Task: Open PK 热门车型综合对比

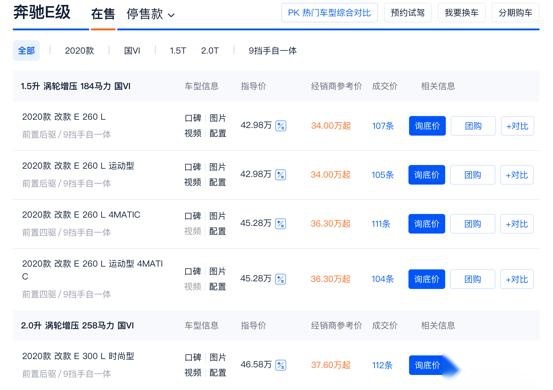Action: (x=329, y=13)
